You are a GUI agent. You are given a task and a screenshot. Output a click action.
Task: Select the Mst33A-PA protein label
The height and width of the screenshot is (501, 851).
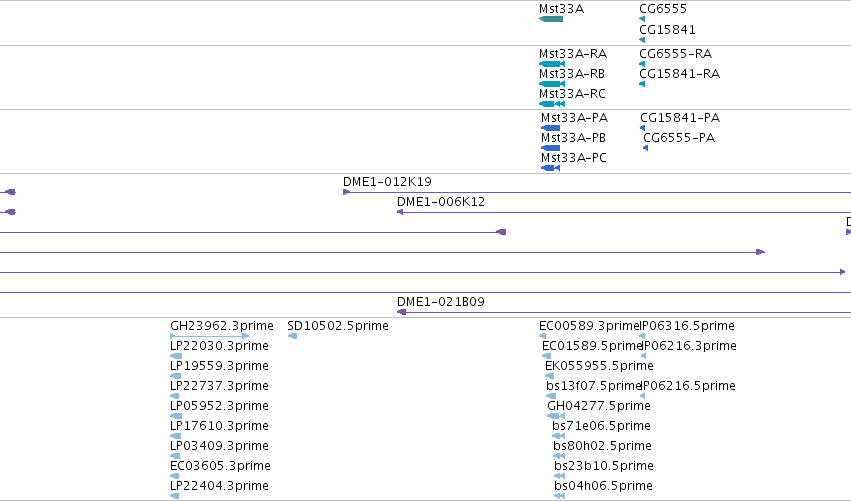[574, 118]
